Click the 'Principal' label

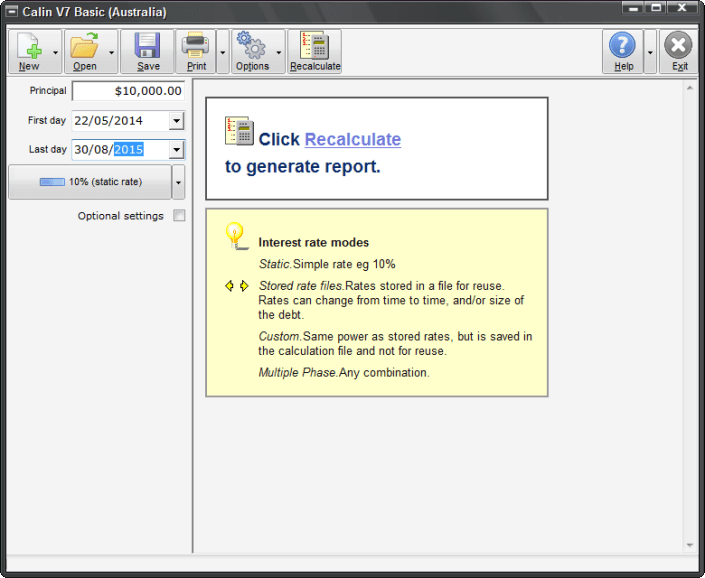click(48, 91)
